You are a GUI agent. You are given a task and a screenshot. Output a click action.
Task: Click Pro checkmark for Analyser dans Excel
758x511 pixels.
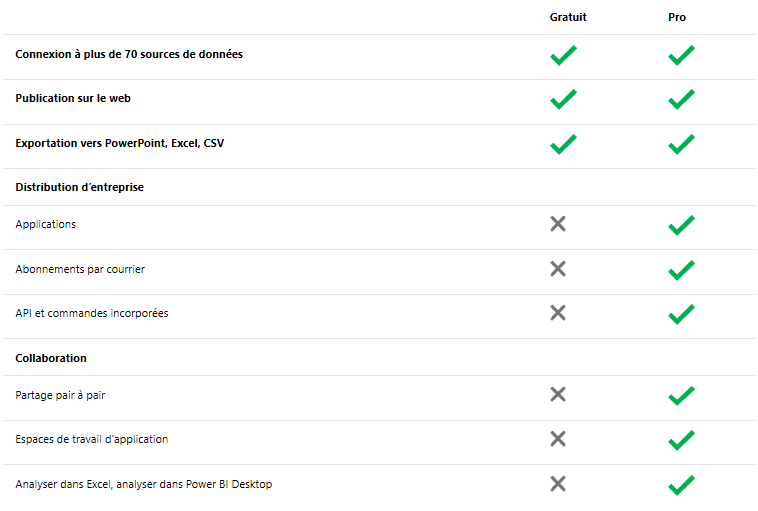click(681, 485)
